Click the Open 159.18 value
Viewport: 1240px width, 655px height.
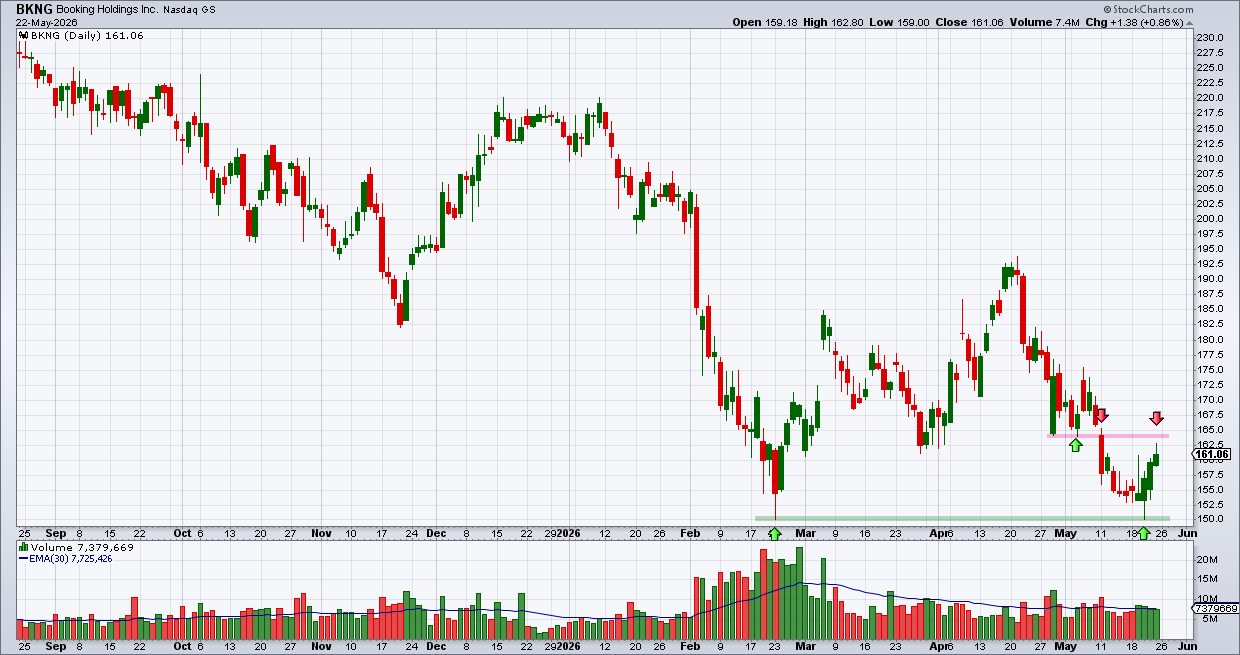click(x=766, y=21)
